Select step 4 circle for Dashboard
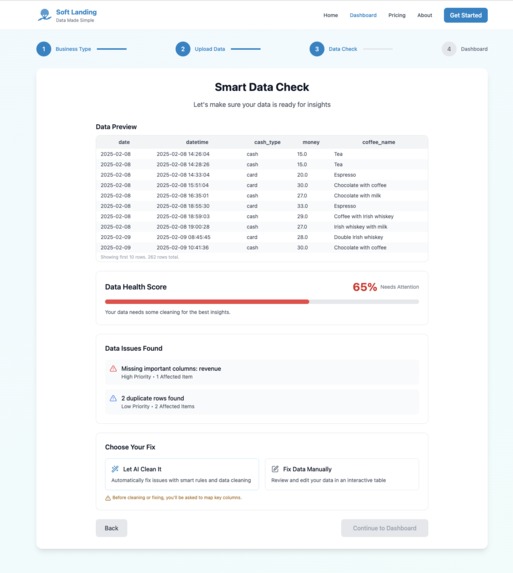The width and height of the screenshot is (513, 573). tap(449, 49)
